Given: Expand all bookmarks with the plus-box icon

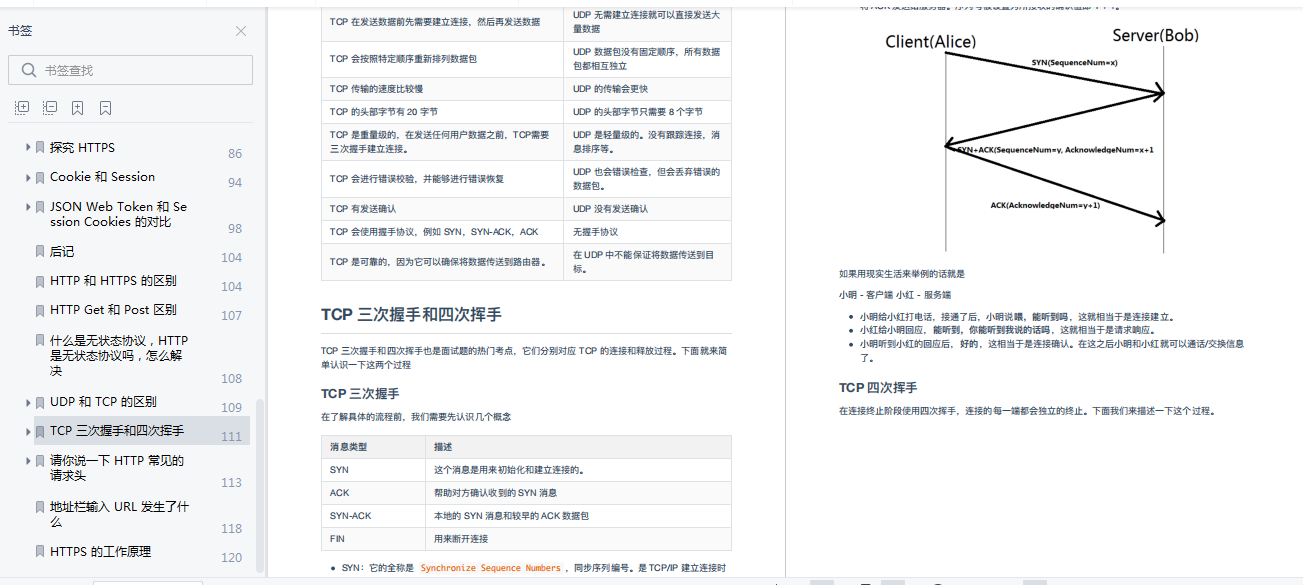Looking at the screenshot, I should point(22,108).
